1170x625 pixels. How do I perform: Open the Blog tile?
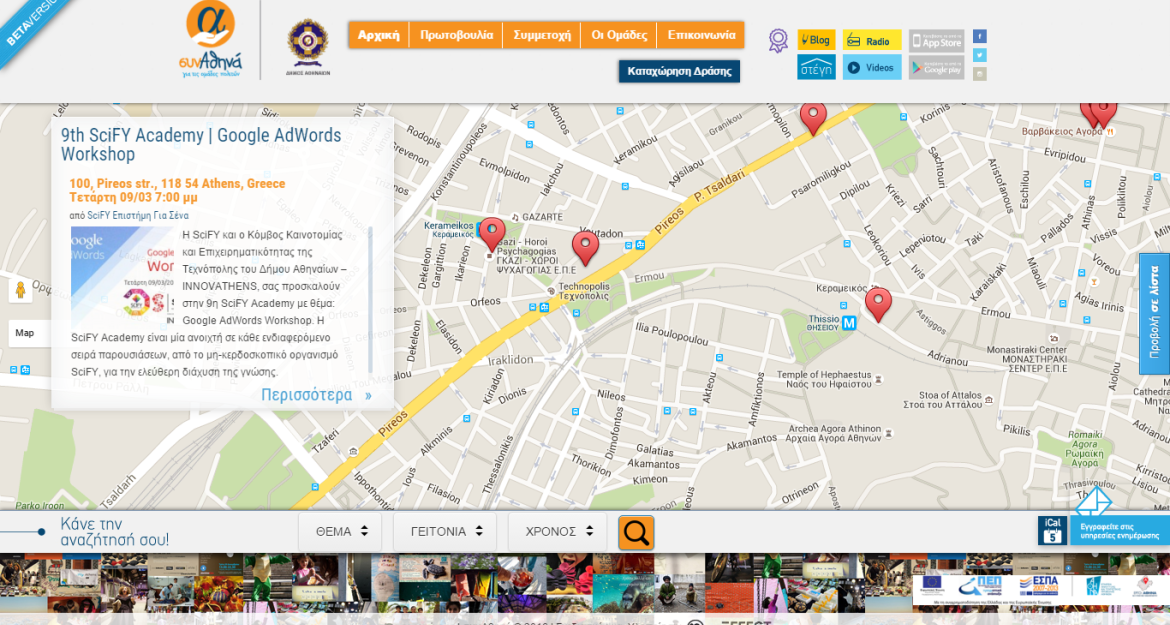[816, 40]
